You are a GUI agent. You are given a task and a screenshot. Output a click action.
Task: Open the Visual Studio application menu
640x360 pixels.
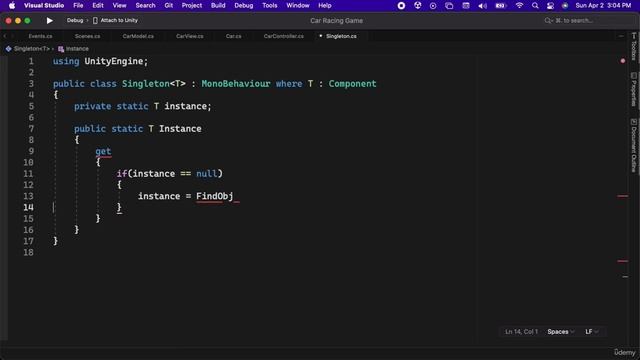(x=44, y=5)
